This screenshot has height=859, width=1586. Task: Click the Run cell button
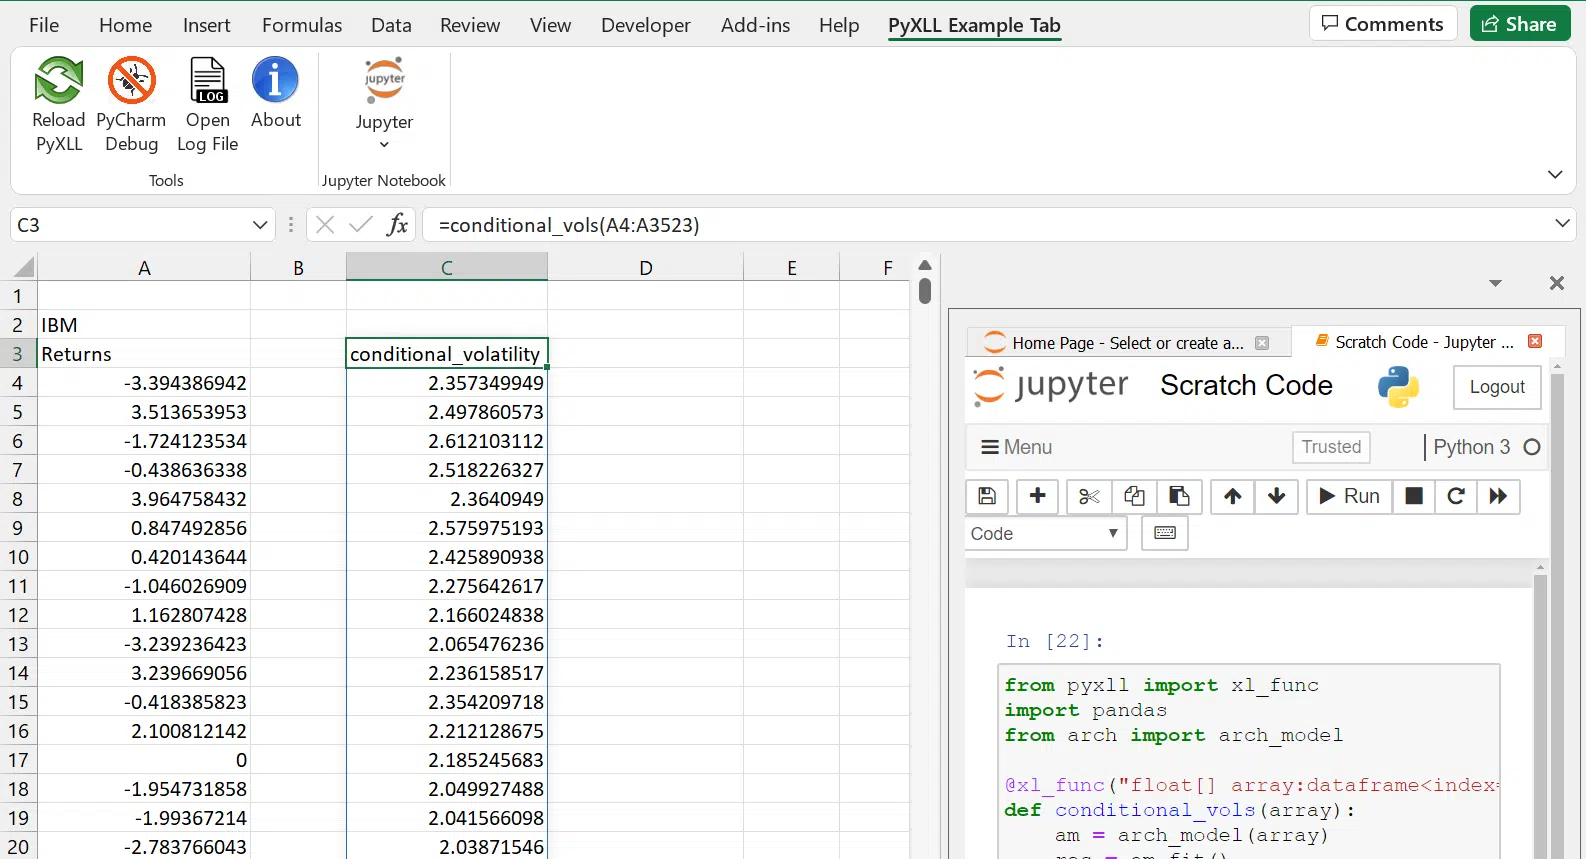(x=1349, y=496)
